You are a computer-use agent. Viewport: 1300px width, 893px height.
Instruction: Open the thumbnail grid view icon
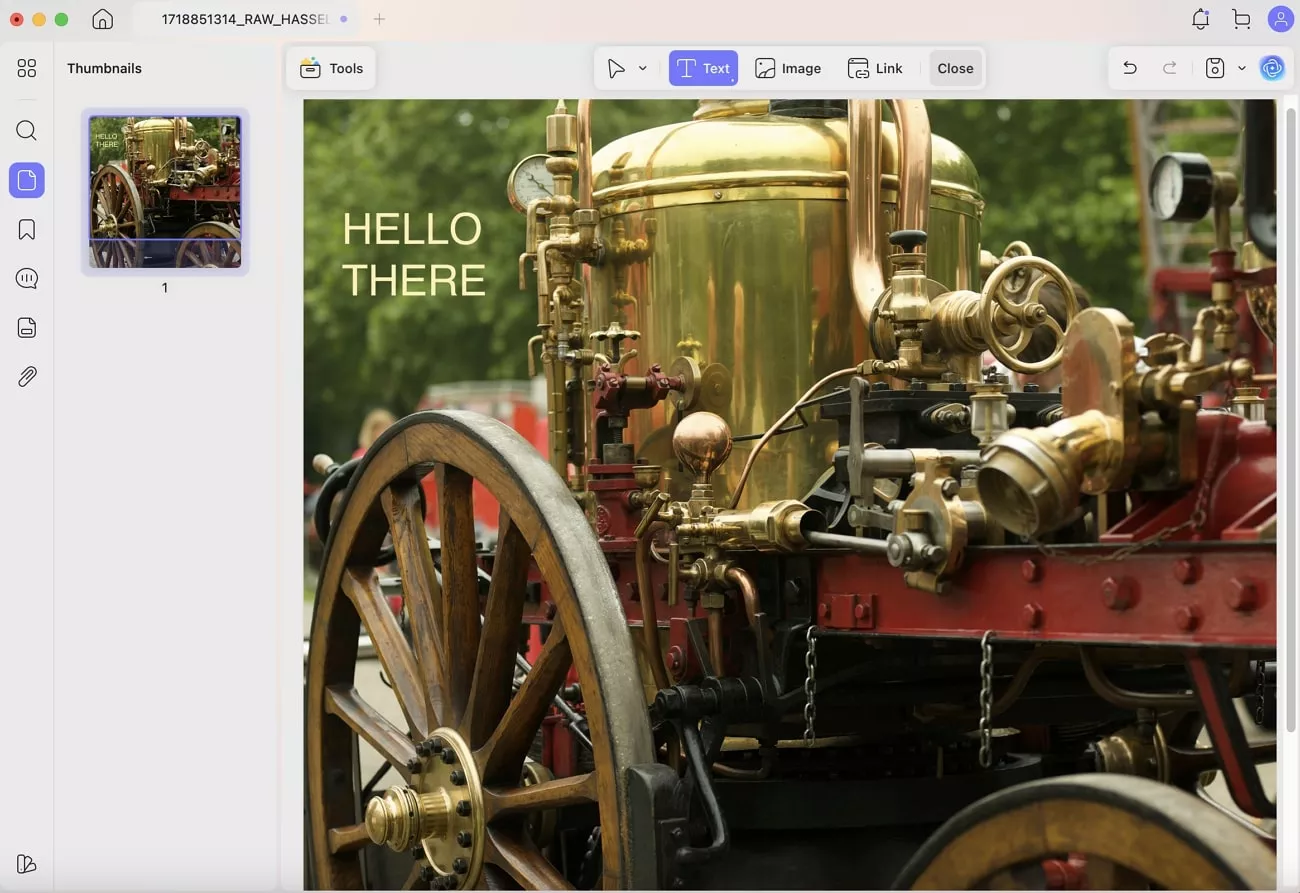pyautogui.click(x=27, y=68)
